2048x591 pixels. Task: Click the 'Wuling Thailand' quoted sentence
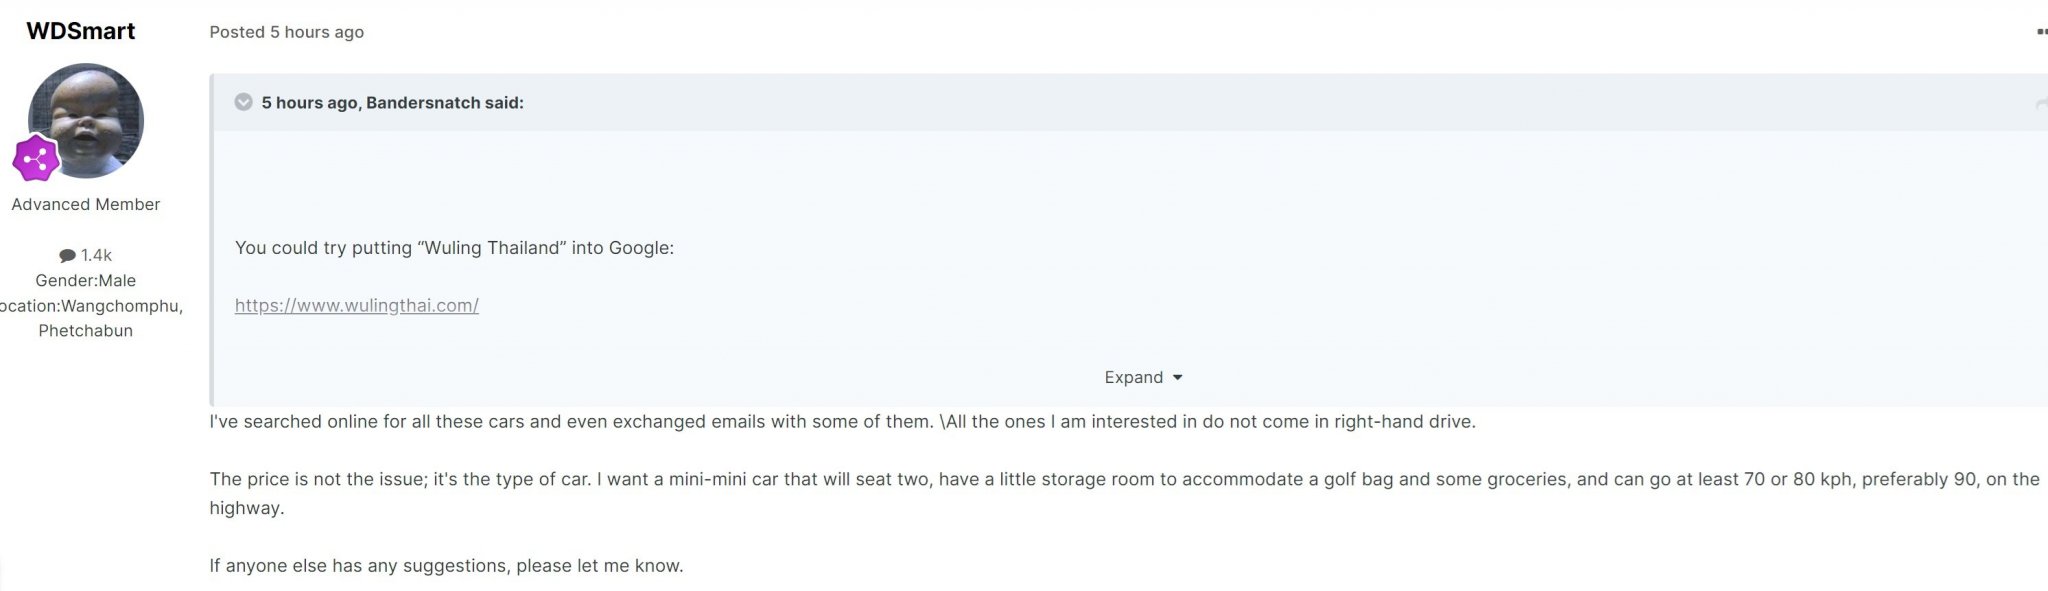[454, 248]
